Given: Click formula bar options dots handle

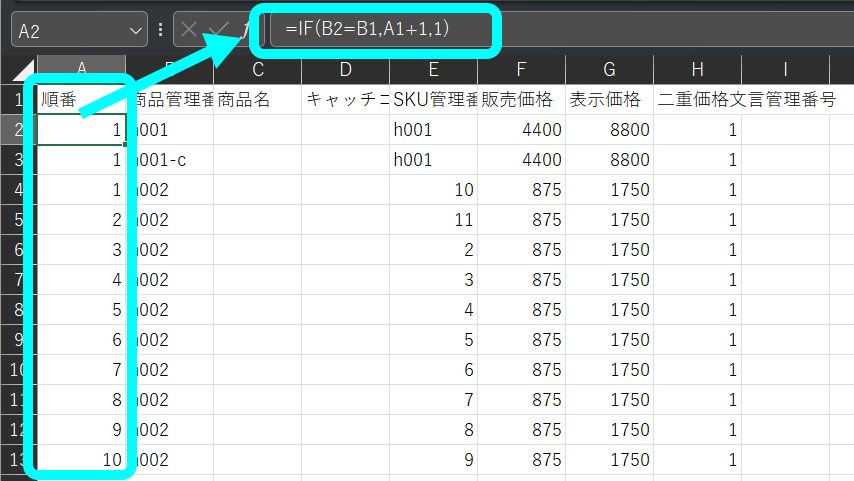Looking at the screenshot, I should tap(160, 29).
